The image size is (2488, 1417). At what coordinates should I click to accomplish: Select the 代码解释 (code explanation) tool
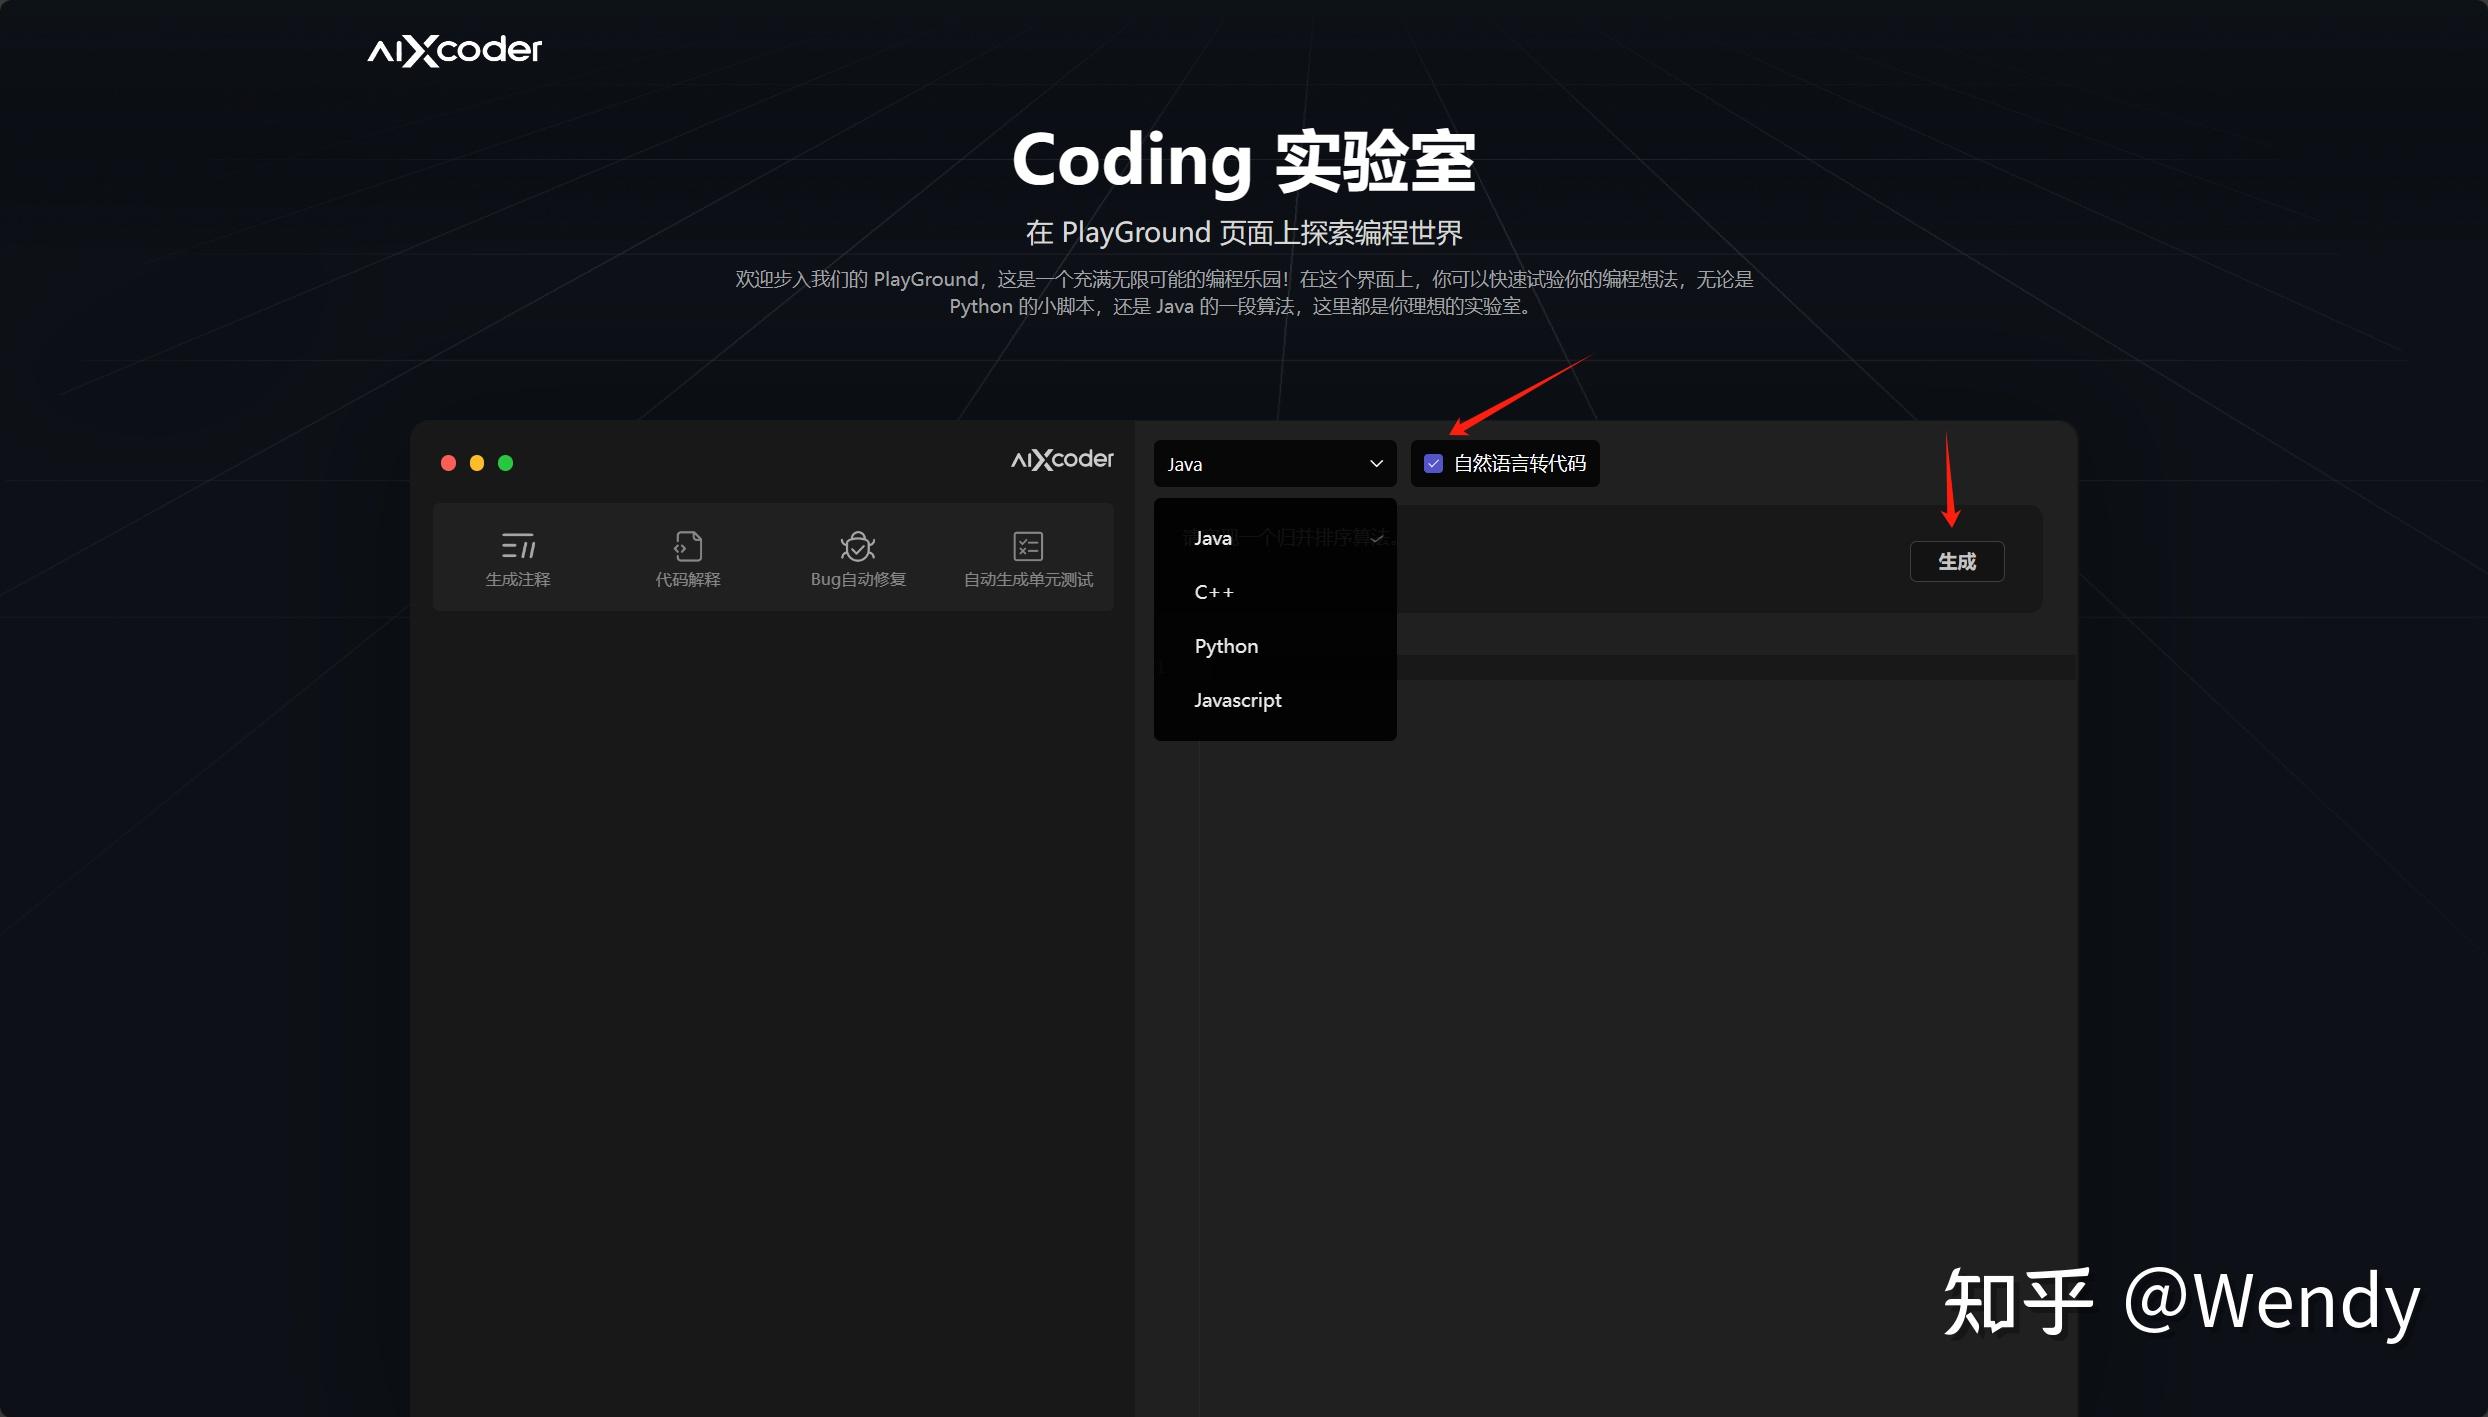click(x=687, y=558)
